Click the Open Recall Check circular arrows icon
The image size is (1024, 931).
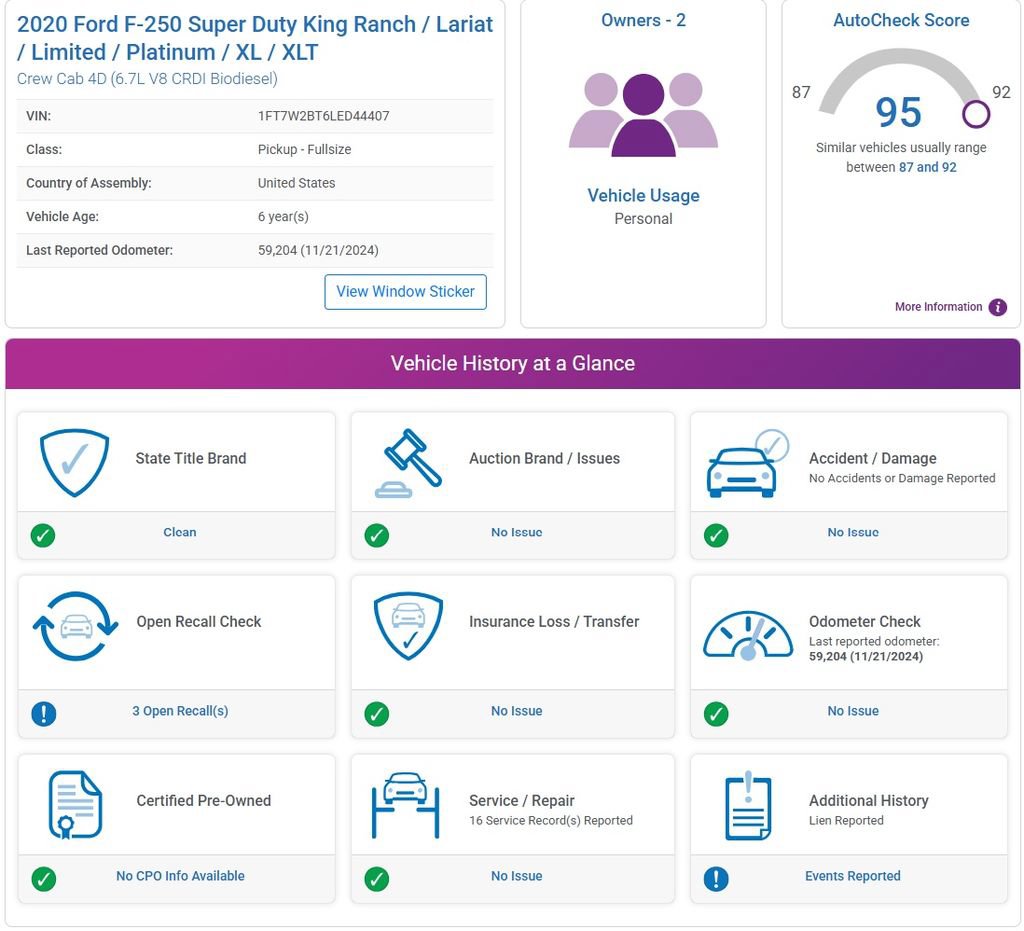76,626
